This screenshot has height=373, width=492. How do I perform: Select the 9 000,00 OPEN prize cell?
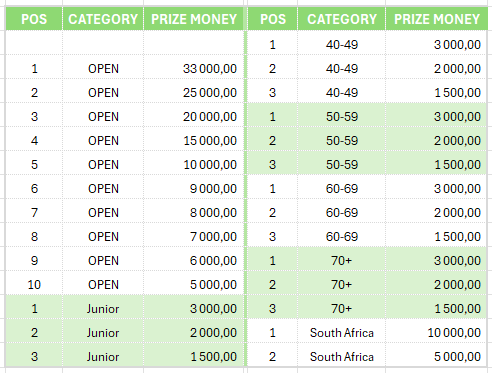pyautogui.click(x=194, y=189)
